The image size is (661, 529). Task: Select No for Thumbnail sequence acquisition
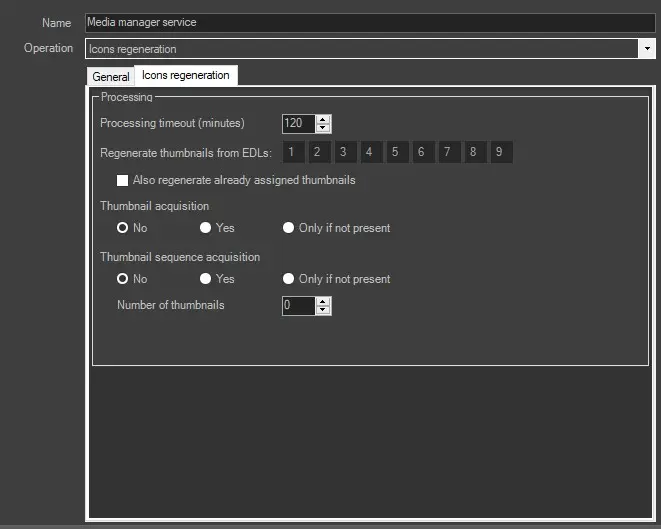click(123, 279)
